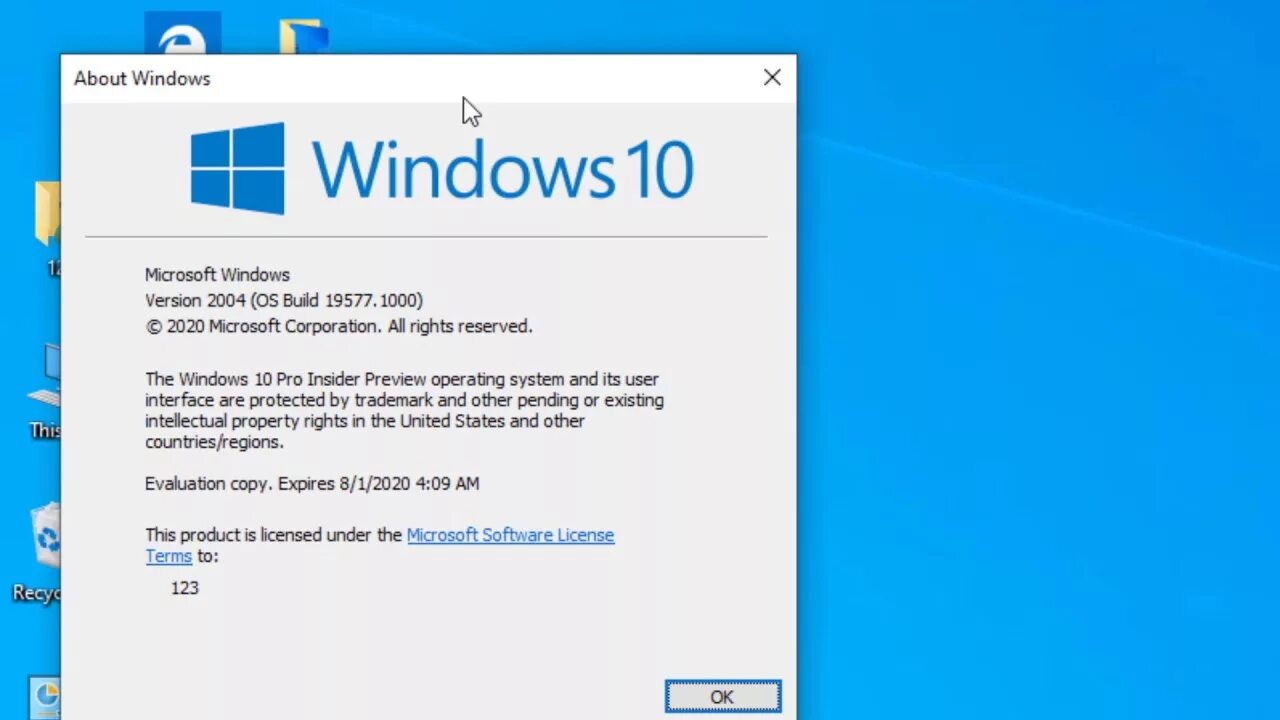Viewport: 1280px width, 720px height.
Task: Click the OK button in About Windows
Action: pyautogui.click(x=723, y=697)
